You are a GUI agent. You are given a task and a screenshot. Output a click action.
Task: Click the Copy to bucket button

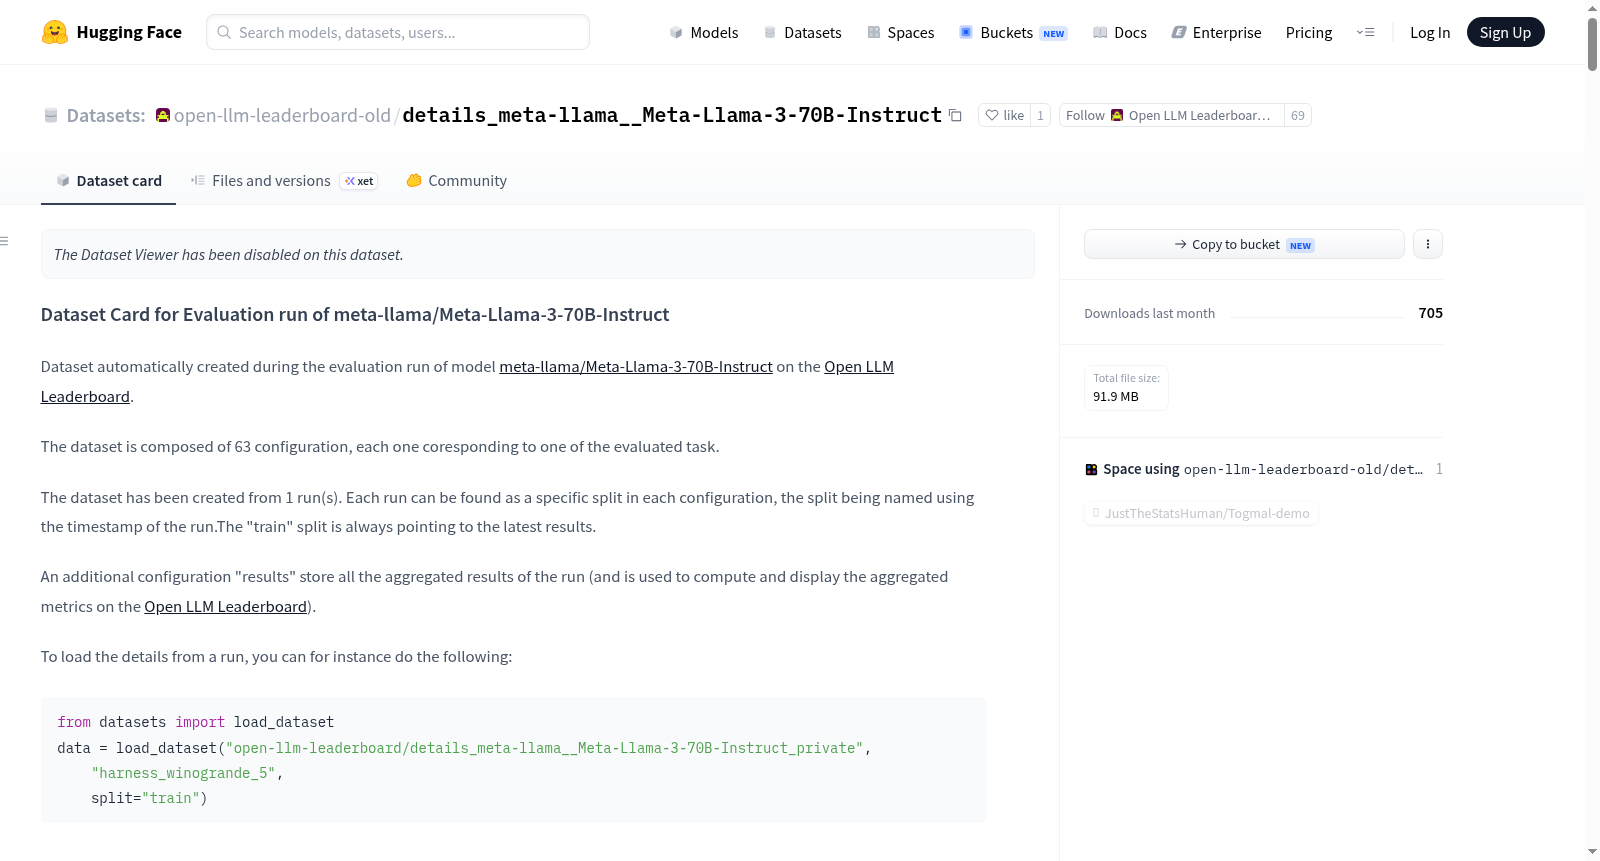(x=1244, y=244)
